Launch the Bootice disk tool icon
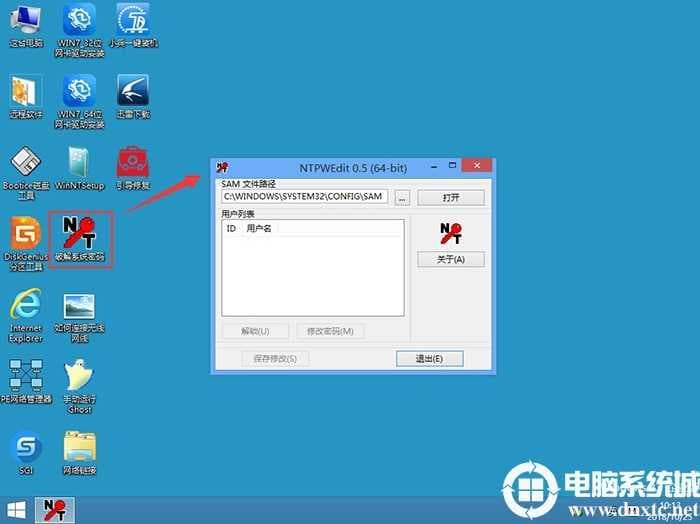Image resolution: width=700 pixels, height=524 pixels. pos(25,163)
